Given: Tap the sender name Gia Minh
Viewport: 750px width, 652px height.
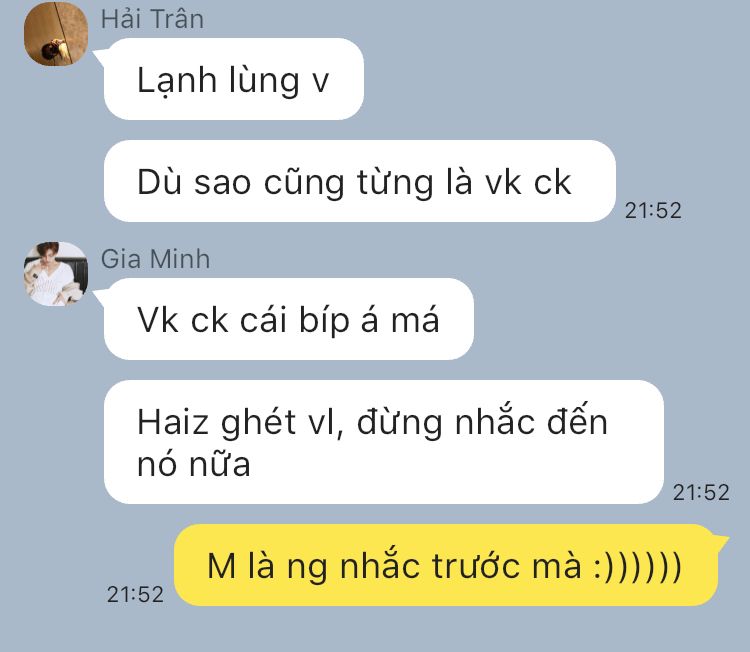Looking at the screenshot, I should point(155,259).
